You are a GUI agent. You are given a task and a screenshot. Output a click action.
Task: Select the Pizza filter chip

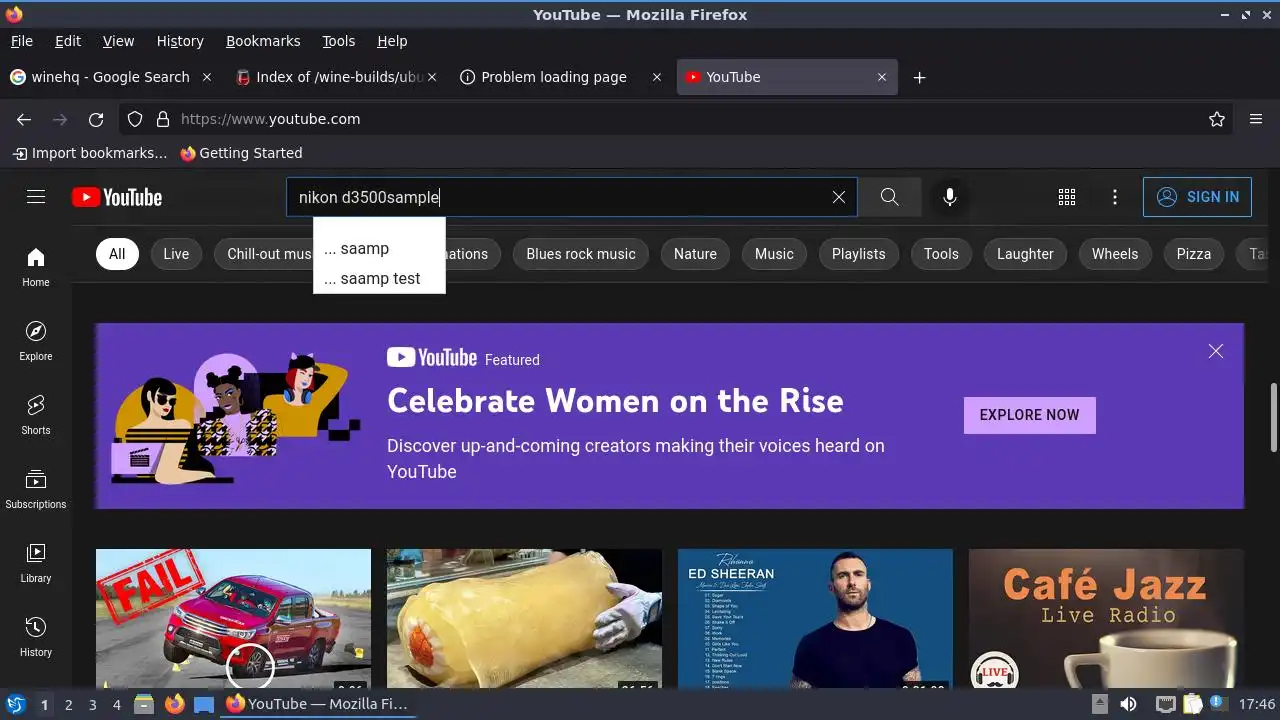pyautogui.click(x=1194, y=254)
